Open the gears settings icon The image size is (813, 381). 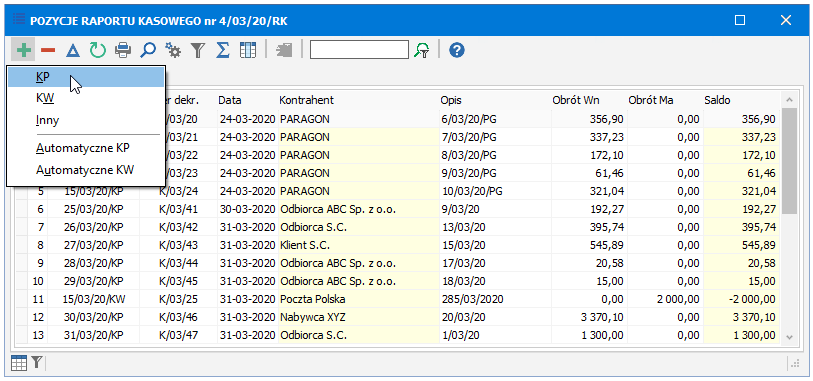coord(173,50)
